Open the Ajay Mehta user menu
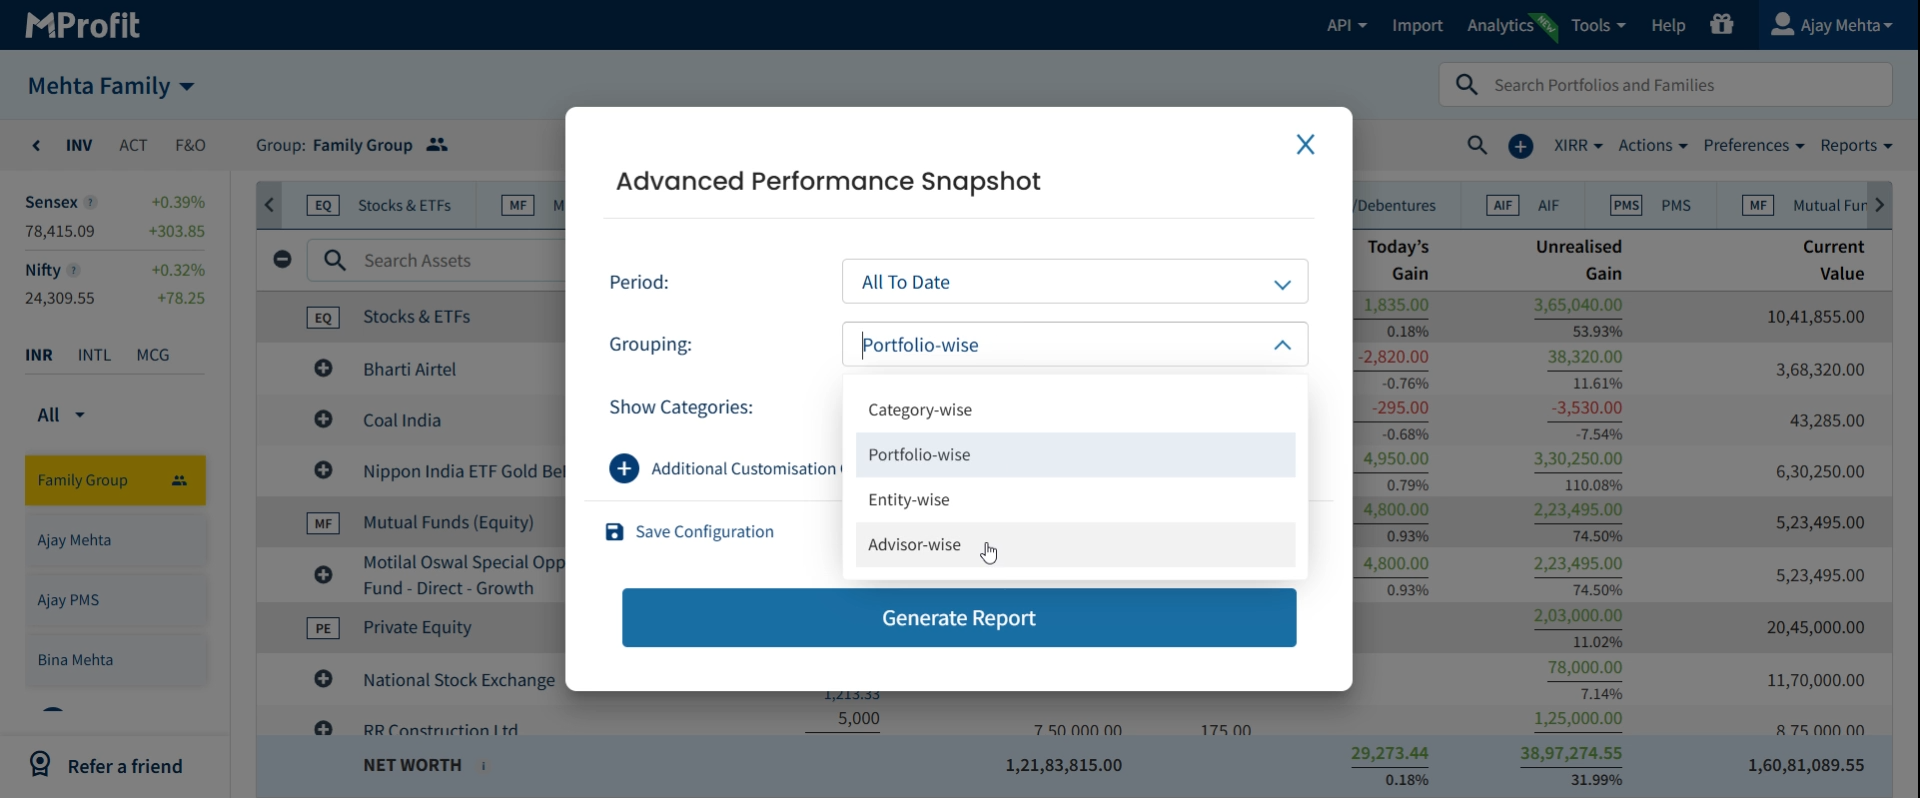The height and width of the screenshot is (798, 1920). tap(1832, 25)
